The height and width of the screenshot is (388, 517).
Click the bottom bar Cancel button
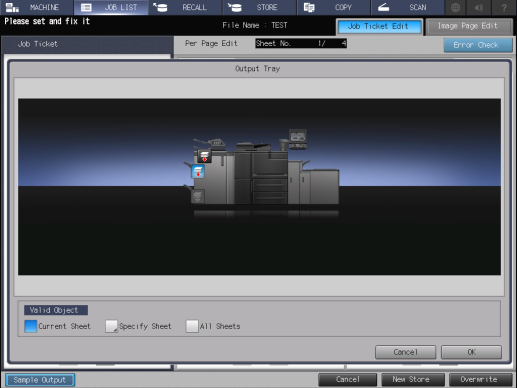[x=348, y=379]
